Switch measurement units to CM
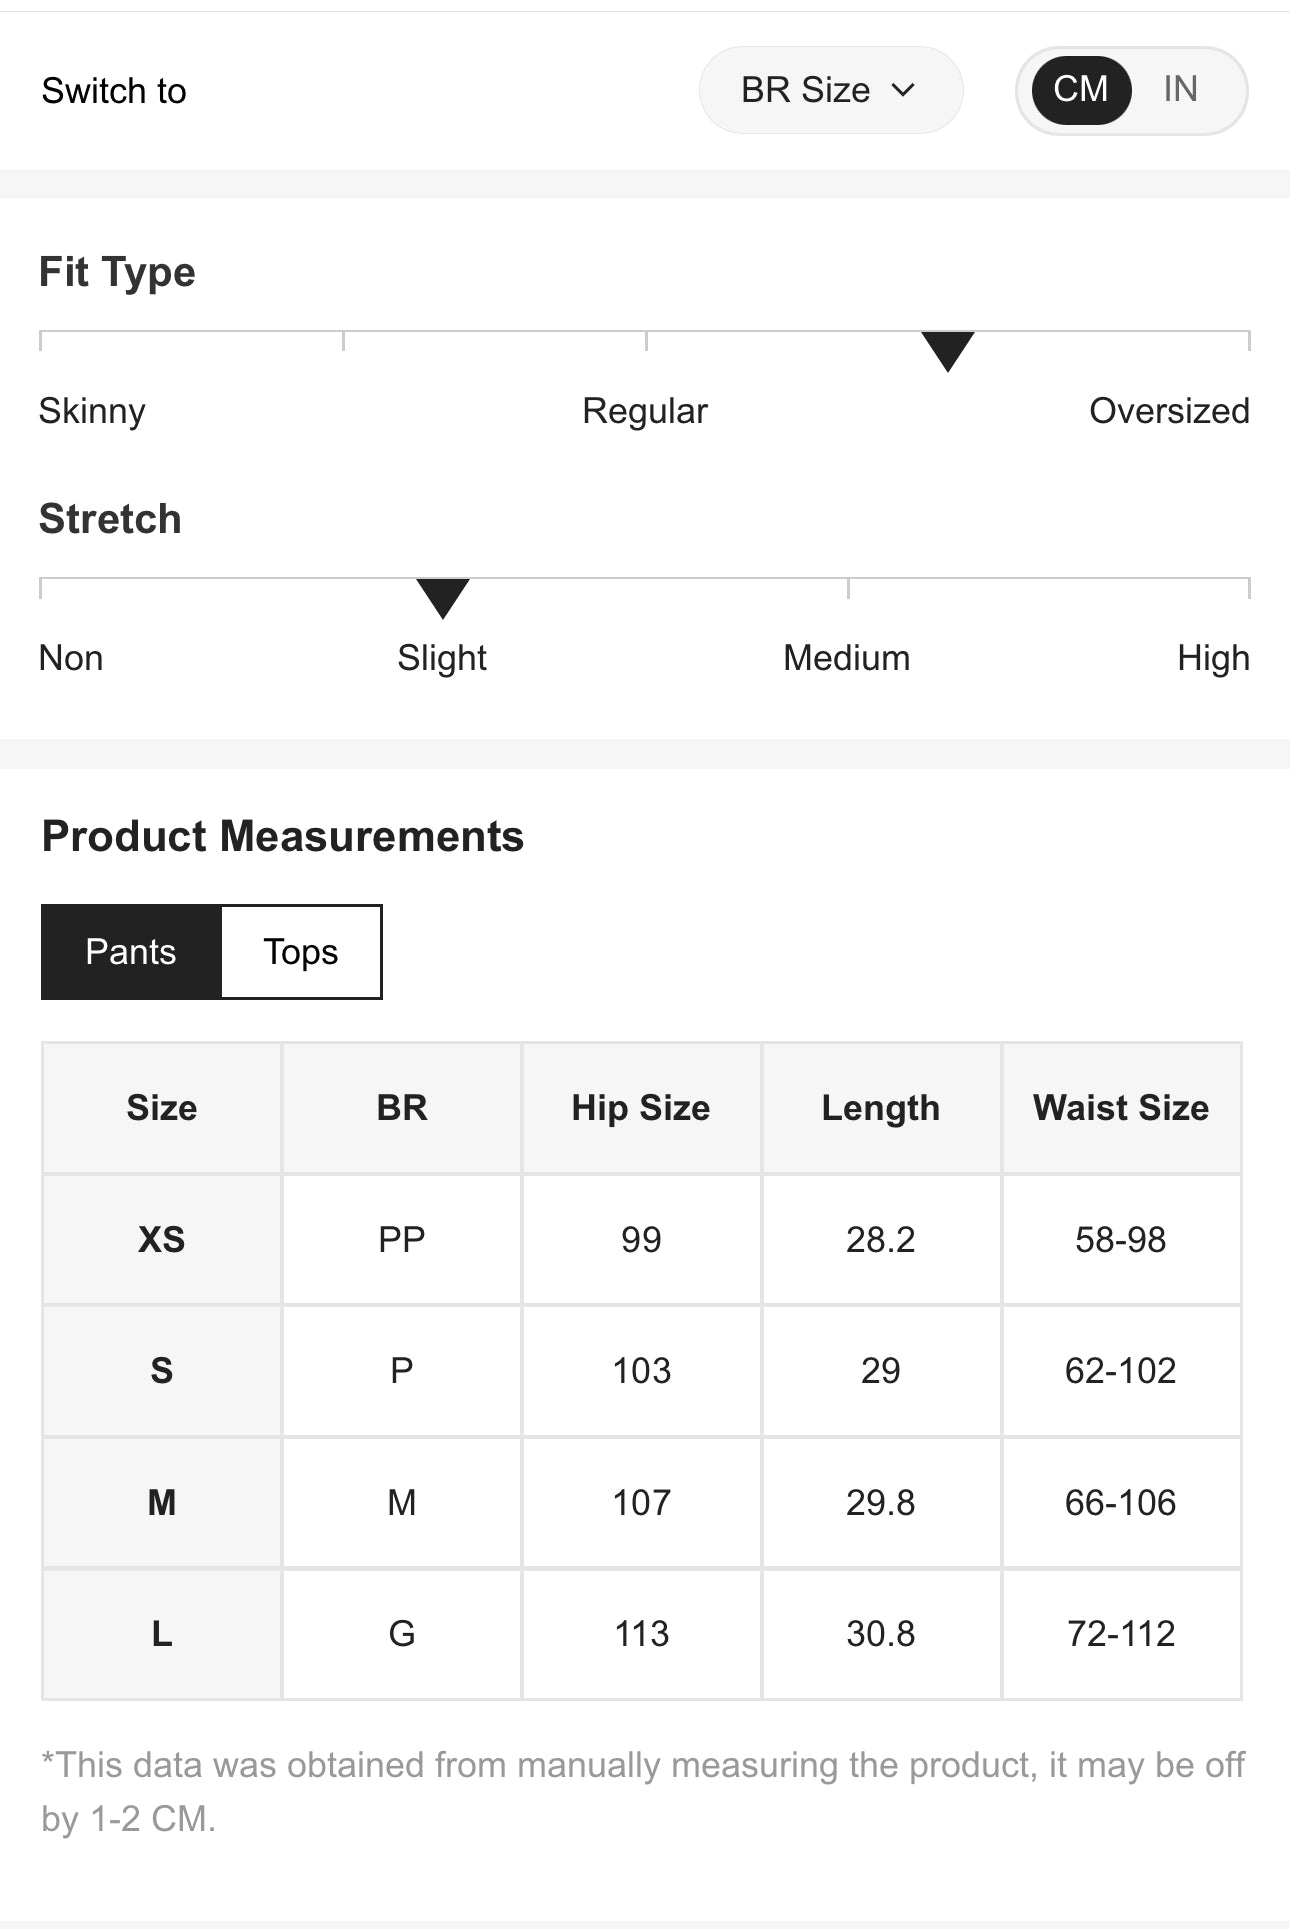Screen dimensions: 1290x1929 [1081, 90]
